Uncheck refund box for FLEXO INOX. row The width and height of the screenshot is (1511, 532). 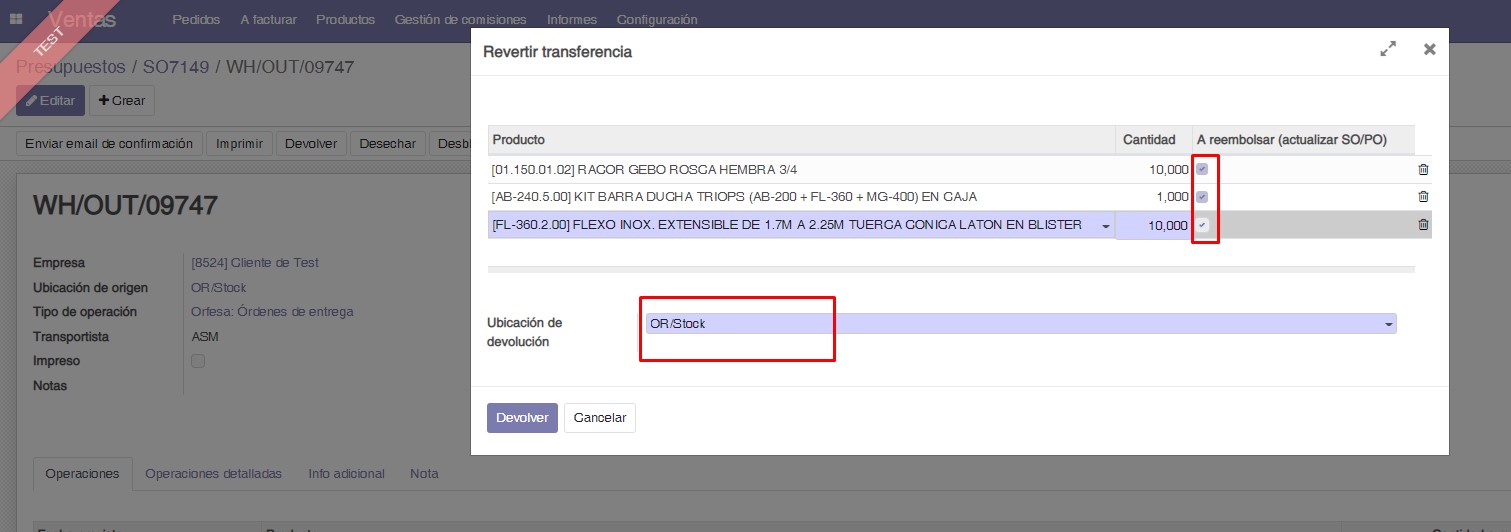pos(1202,225)
